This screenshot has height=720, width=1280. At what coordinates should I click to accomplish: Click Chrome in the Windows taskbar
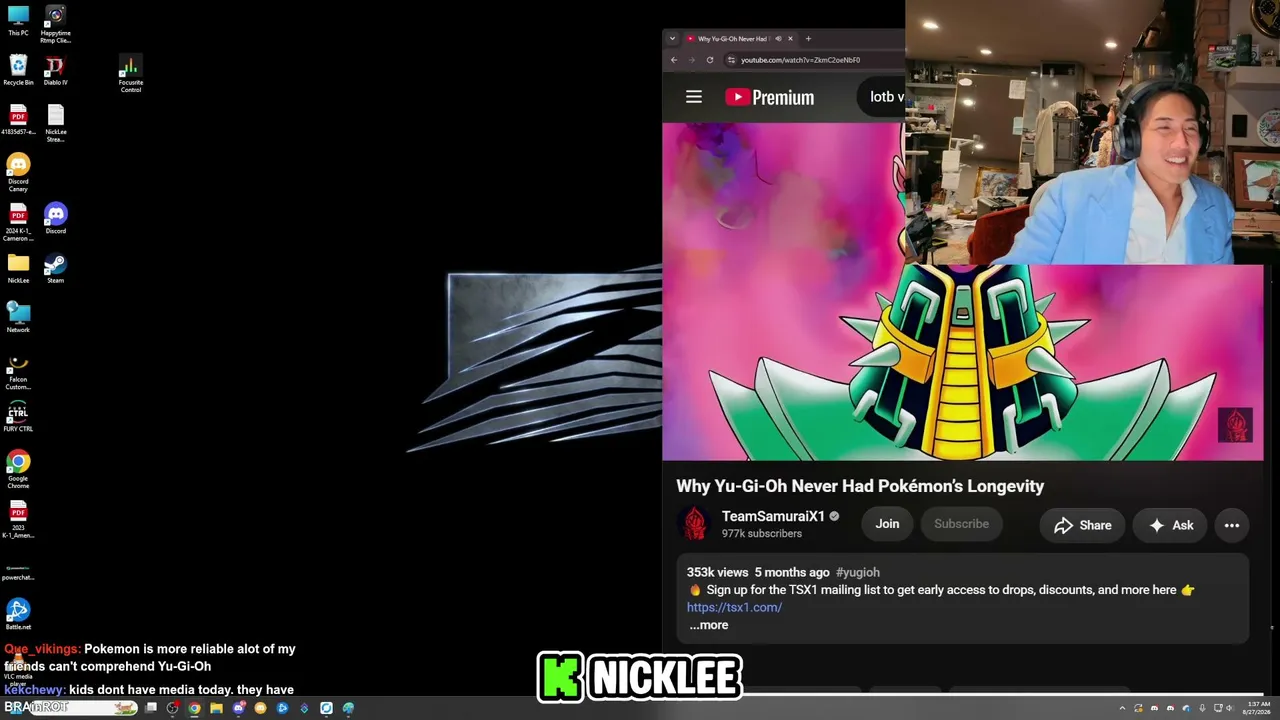(194, 708)
